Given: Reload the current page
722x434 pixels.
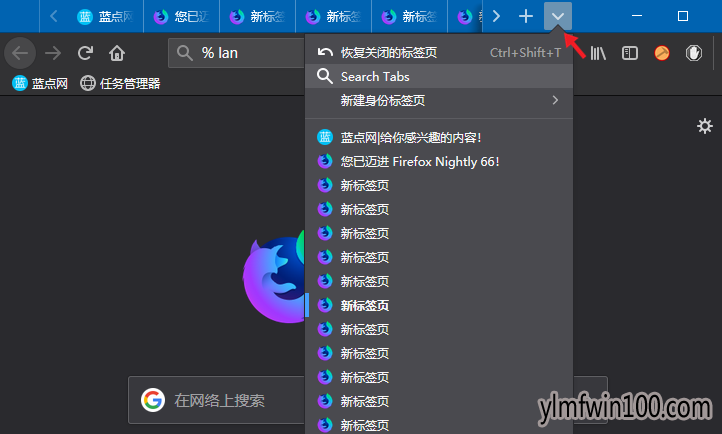Looking at the screenshot, I should (85, 53).
